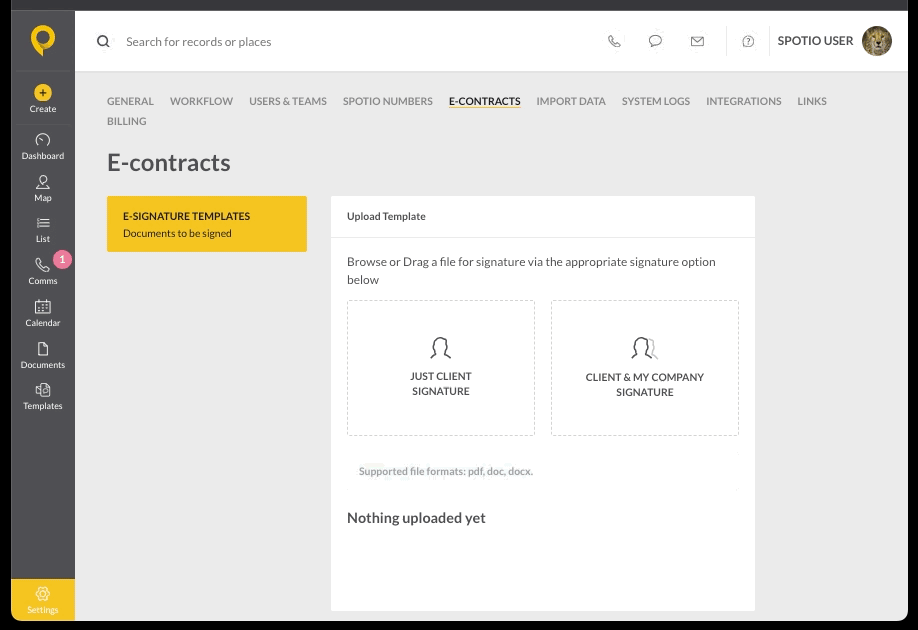Open the Map view in the sidebar
Image resolution: width=918 pixels, height=630 pixels.
[42, 189]
